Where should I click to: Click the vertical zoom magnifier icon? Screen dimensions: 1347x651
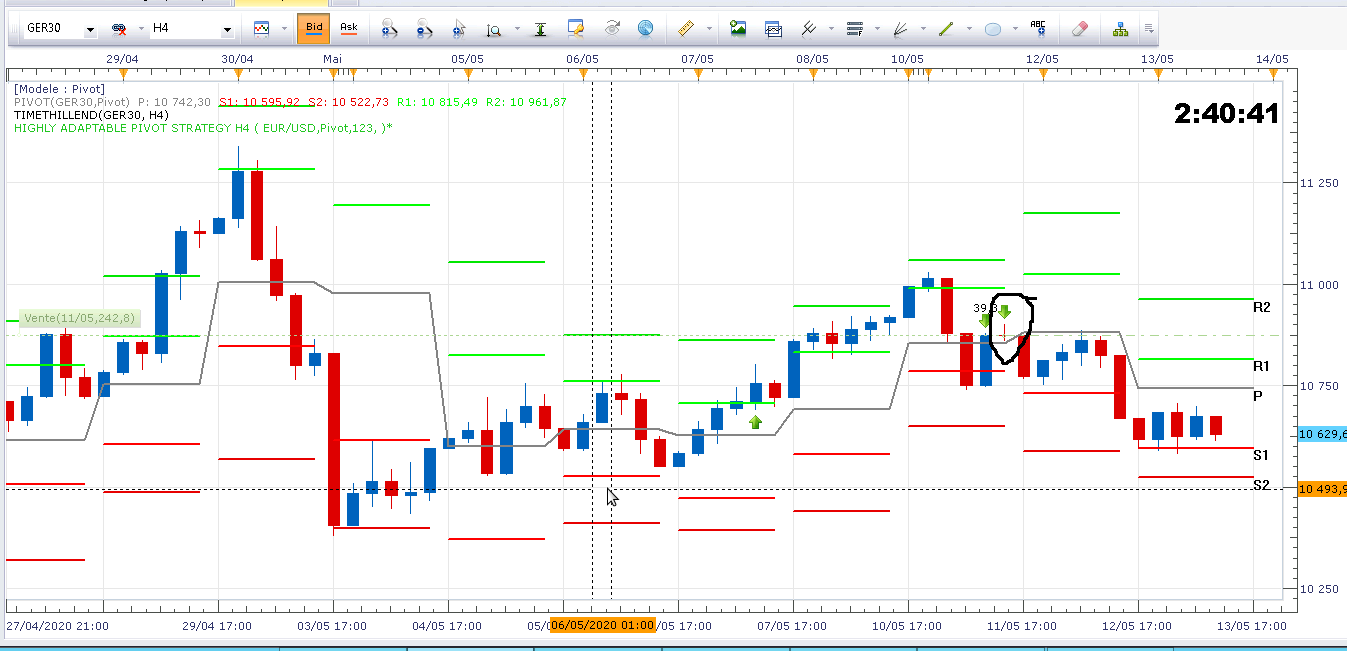tap(494, 29)
